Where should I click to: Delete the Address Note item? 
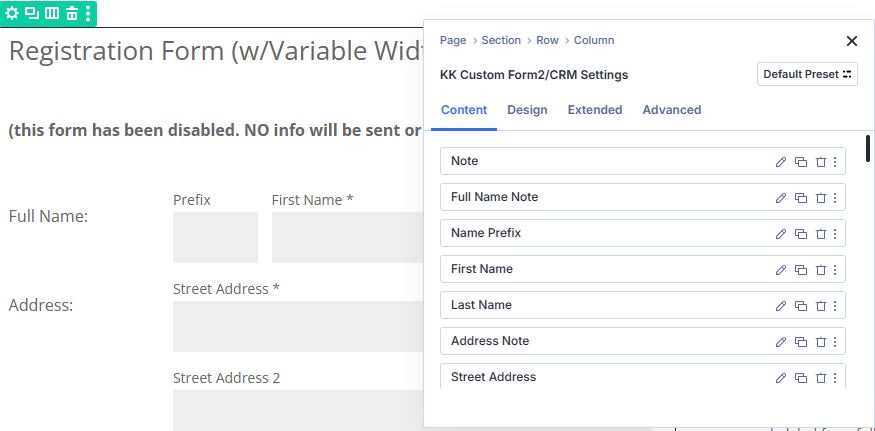[820, 342]
